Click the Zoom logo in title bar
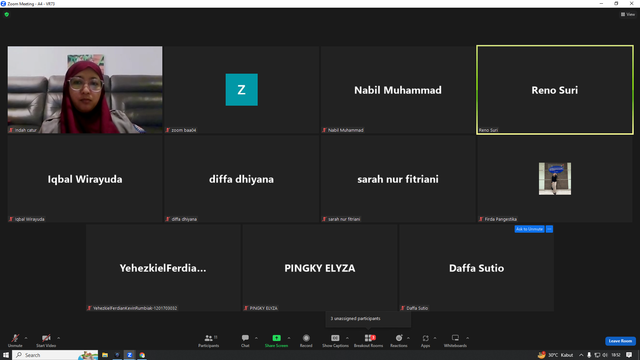 click(3, 4)
